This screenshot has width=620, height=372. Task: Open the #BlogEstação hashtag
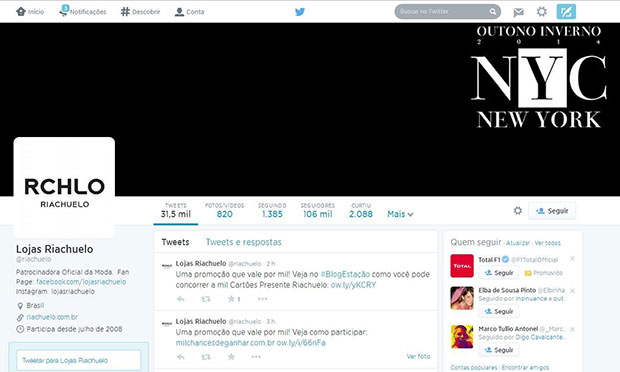345,274
